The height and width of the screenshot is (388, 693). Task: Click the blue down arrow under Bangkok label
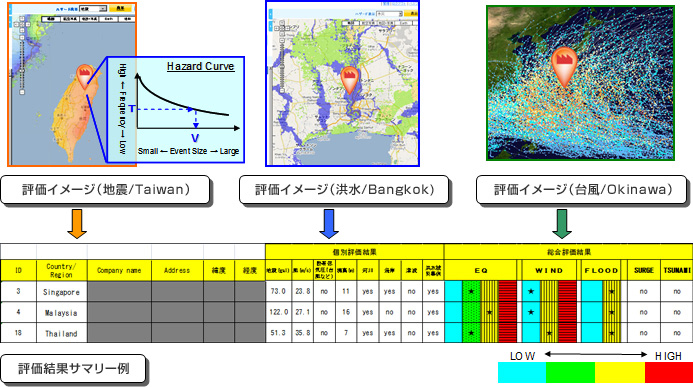tap(329, 224)
